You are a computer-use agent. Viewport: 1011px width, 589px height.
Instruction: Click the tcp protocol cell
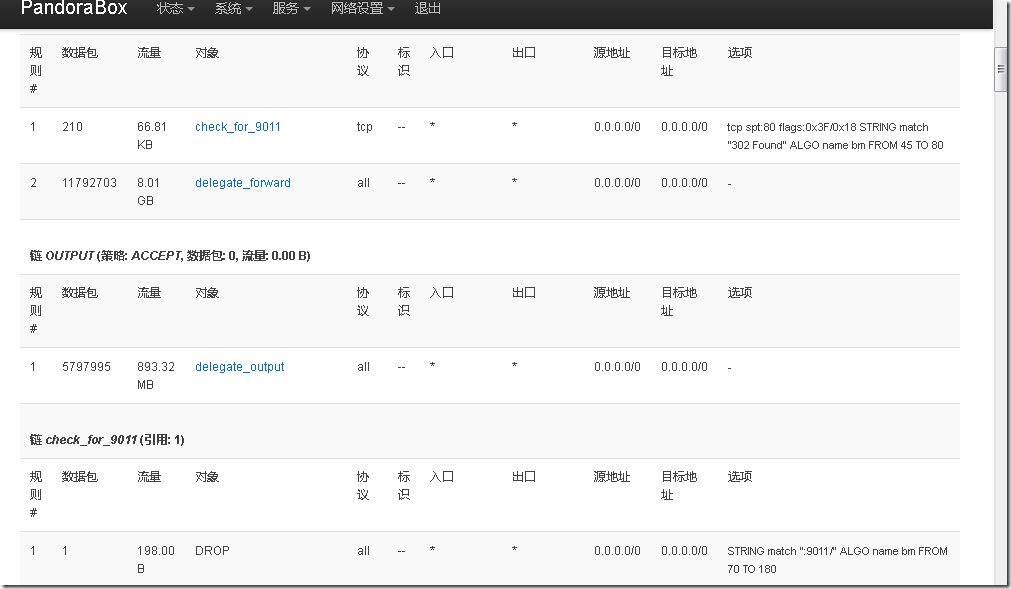click(364, 127)
